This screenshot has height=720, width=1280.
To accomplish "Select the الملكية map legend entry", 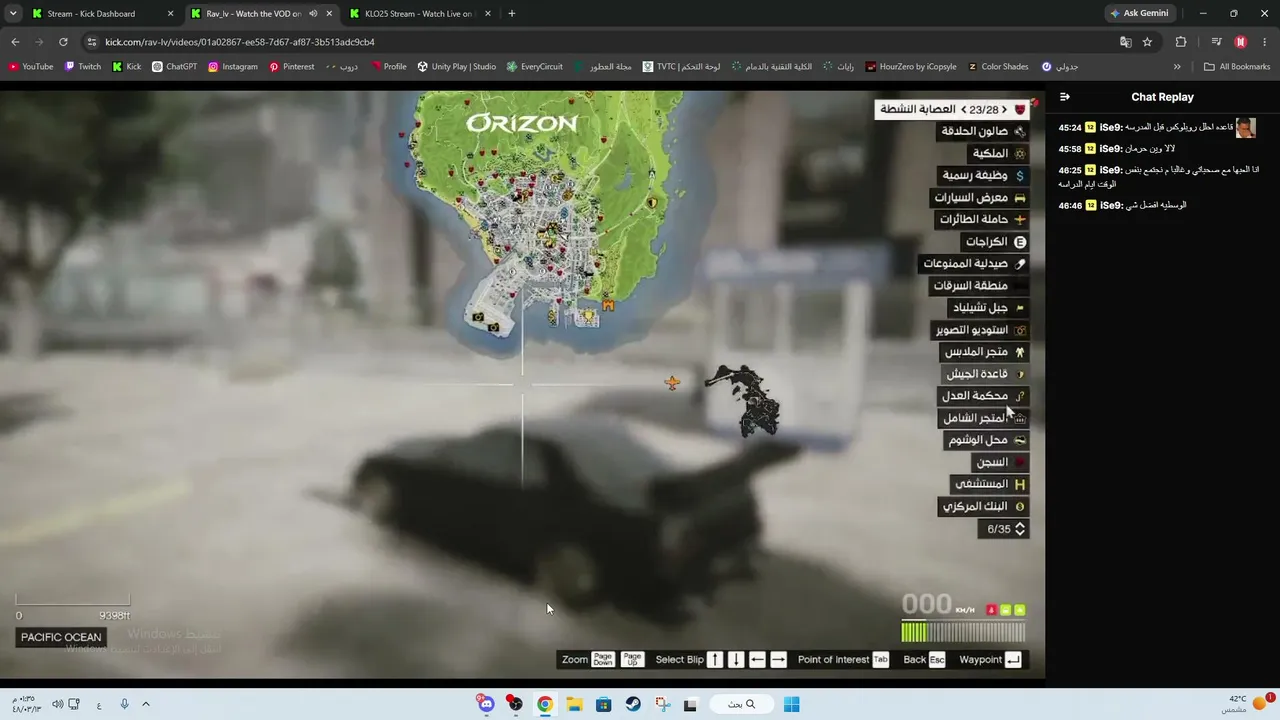I will 998,153.
